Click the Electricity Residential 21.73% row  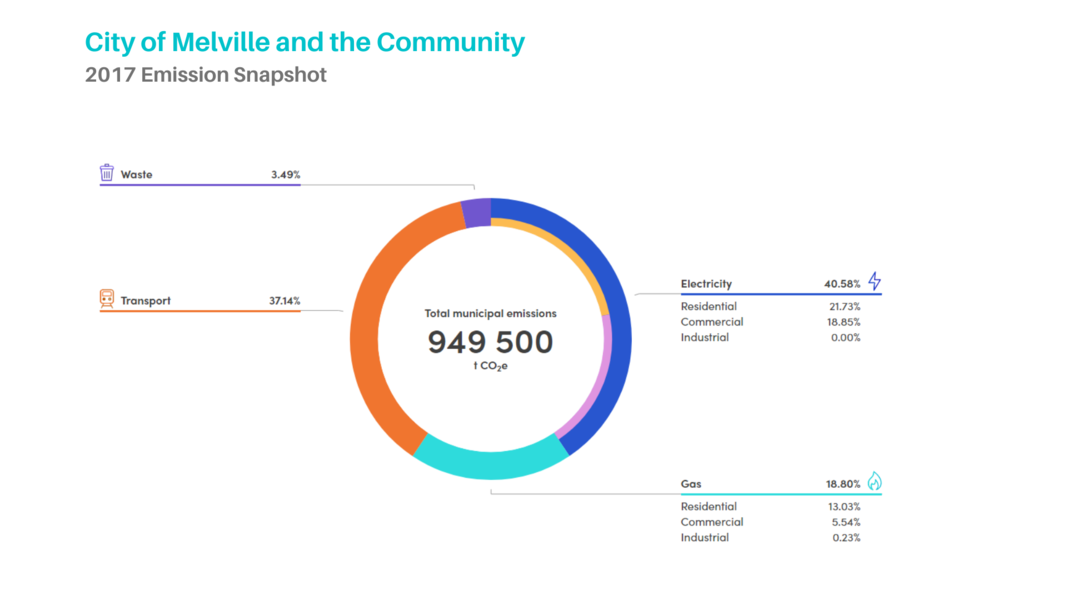tap(770, 307)
